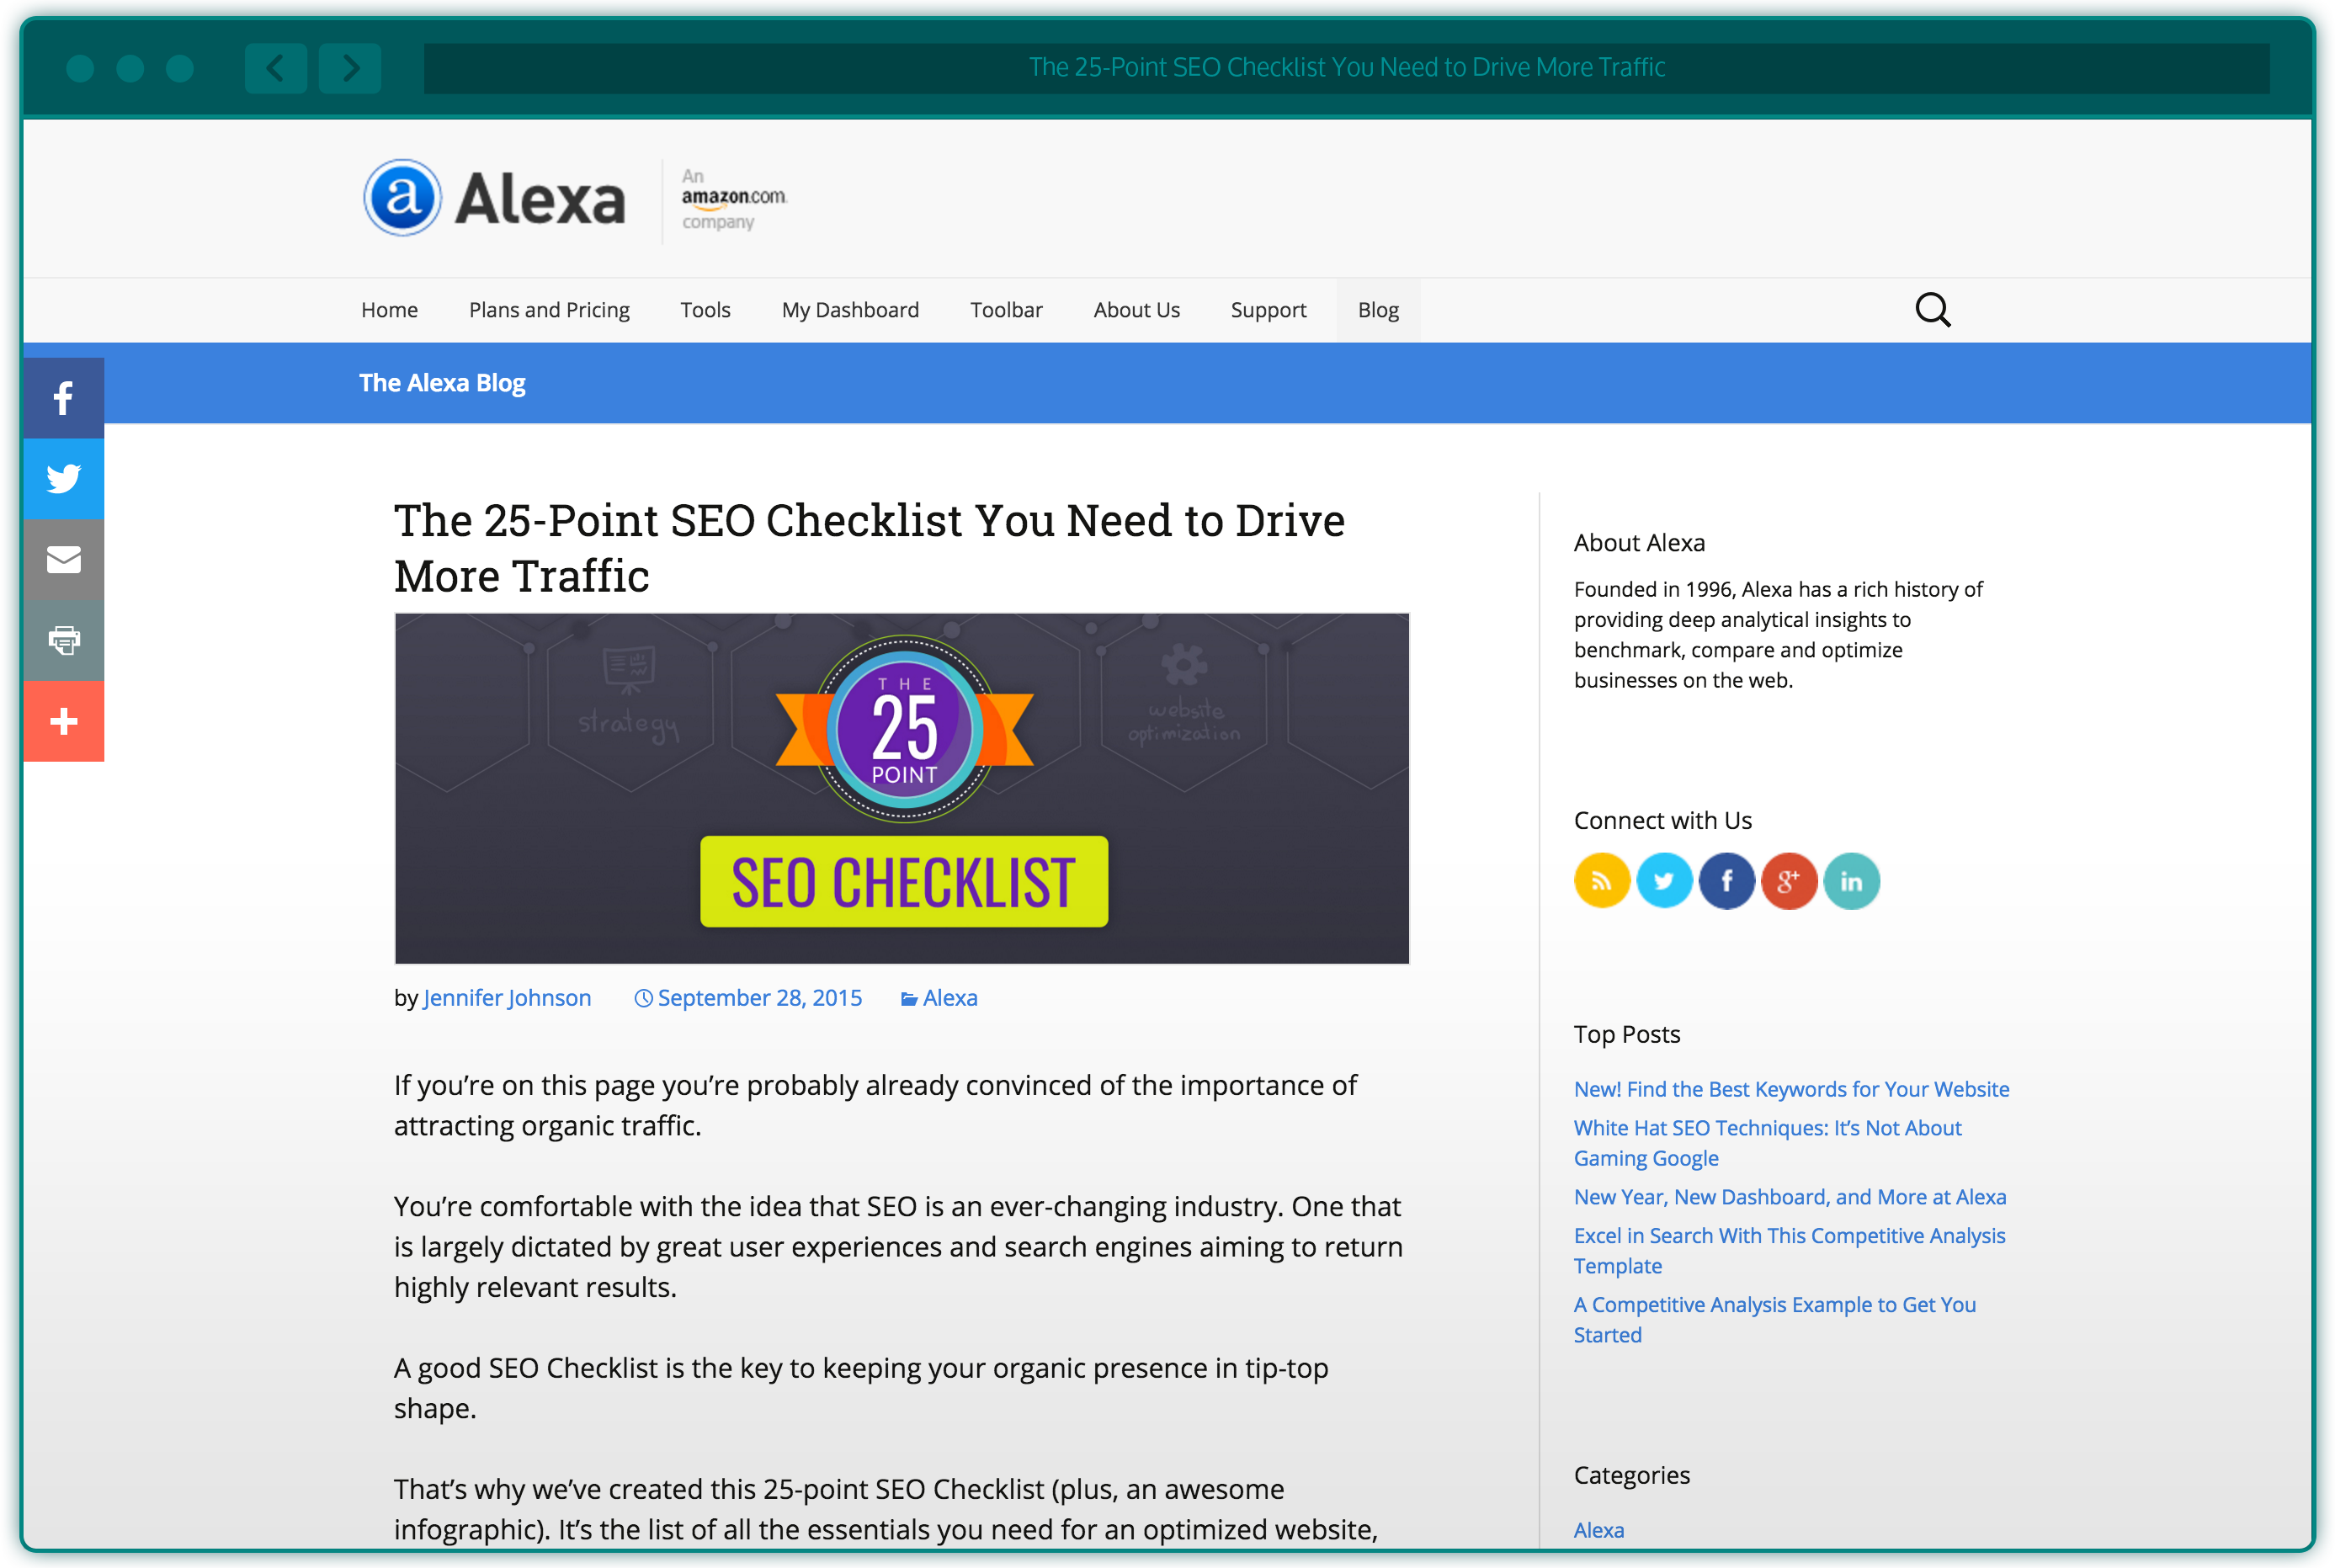Image resolution: width=2335 pixels, height=1568 pixels.
Task: Click the September 28, 2015 date link
Action: click(759, 998)
